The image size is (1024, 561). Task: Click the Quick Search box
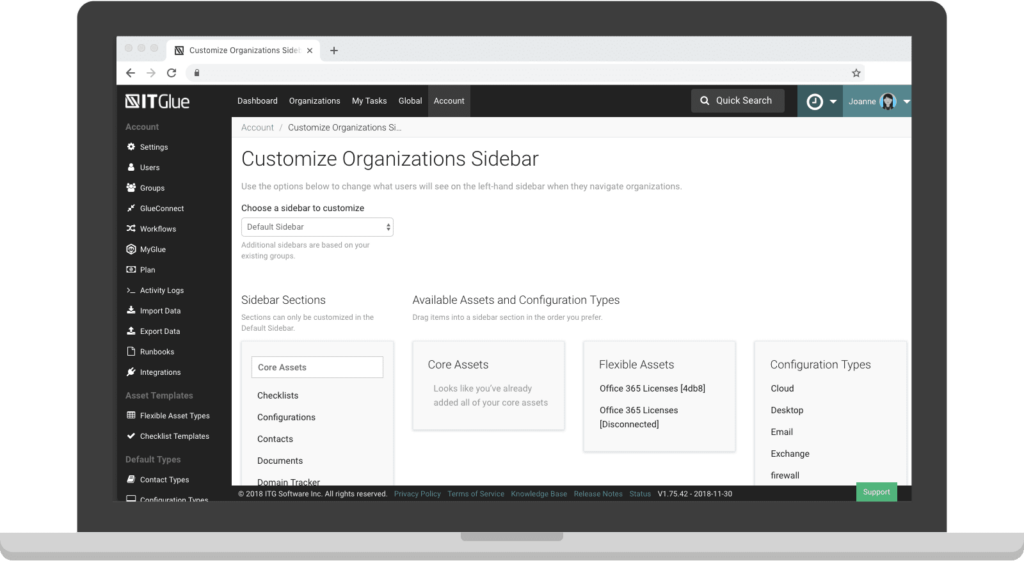(x=738, y=101)
